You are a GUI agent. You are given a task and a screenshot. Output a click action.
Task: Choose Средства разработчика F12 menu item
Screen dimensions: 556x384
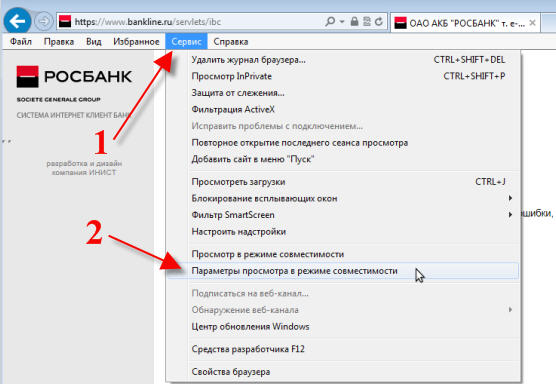coord(343,349)
